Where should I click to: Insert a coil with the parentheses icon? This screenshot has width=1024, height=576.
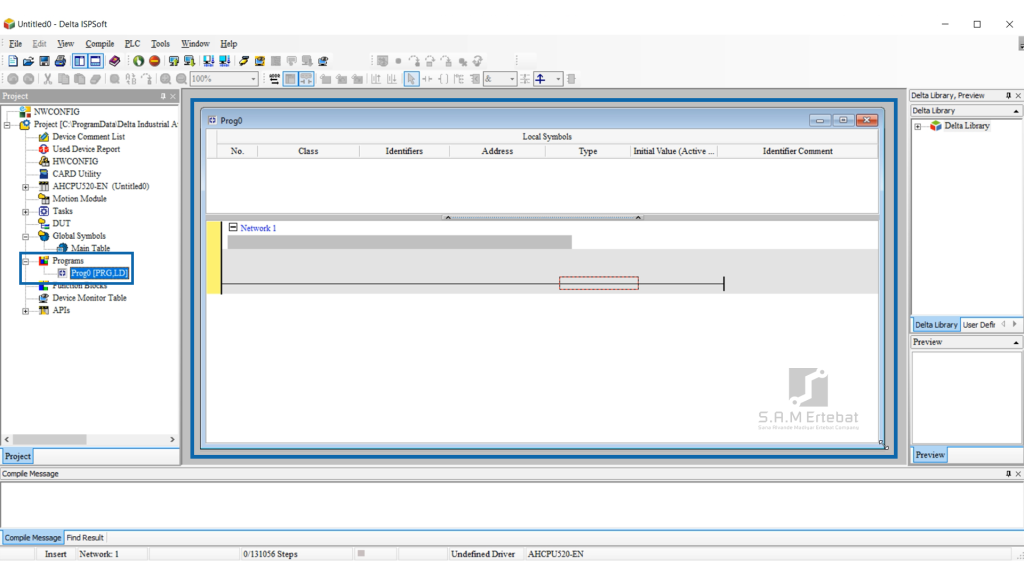[x=443, y=79]
